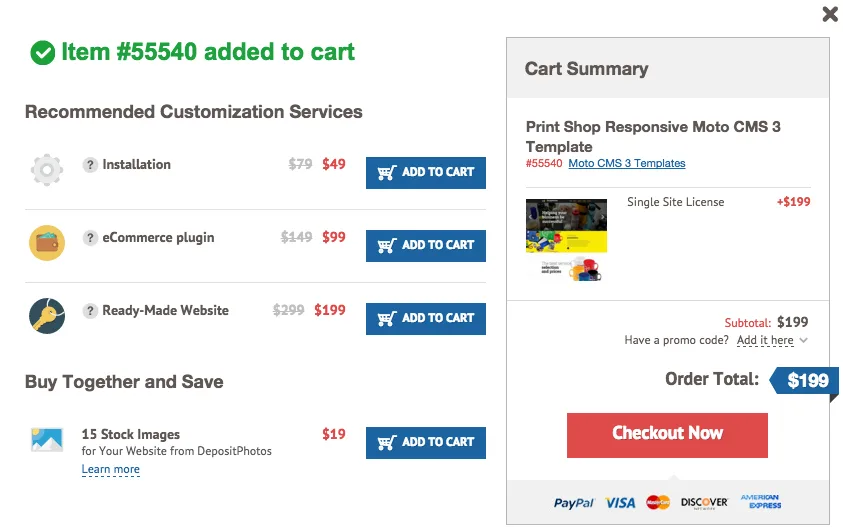Add eCommerce plugin to cart
The height and width of the screenshot is (527, 843).
(426, 245)
